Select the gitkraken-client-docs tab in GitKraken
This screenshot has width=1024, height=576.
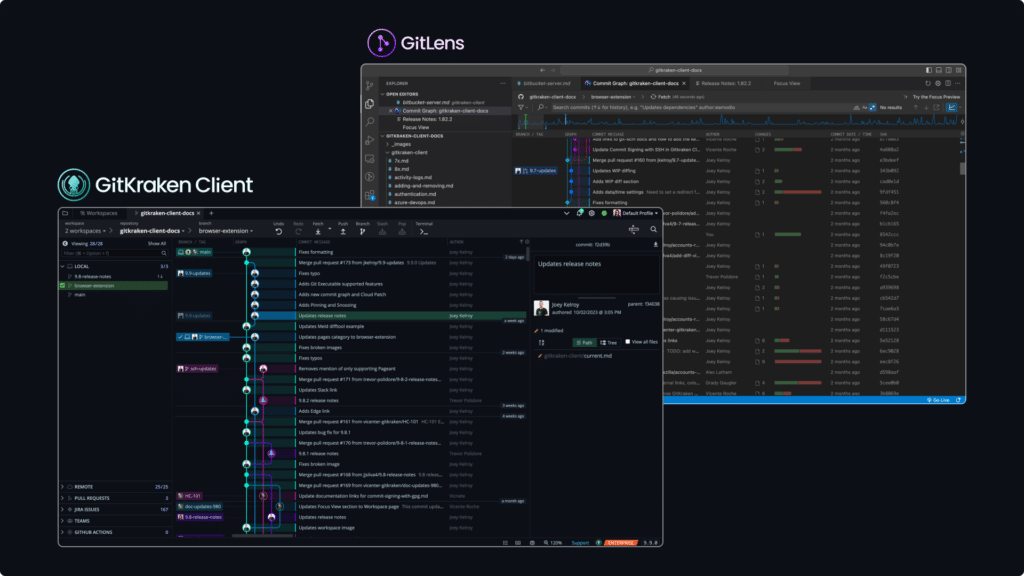point(167,213)
